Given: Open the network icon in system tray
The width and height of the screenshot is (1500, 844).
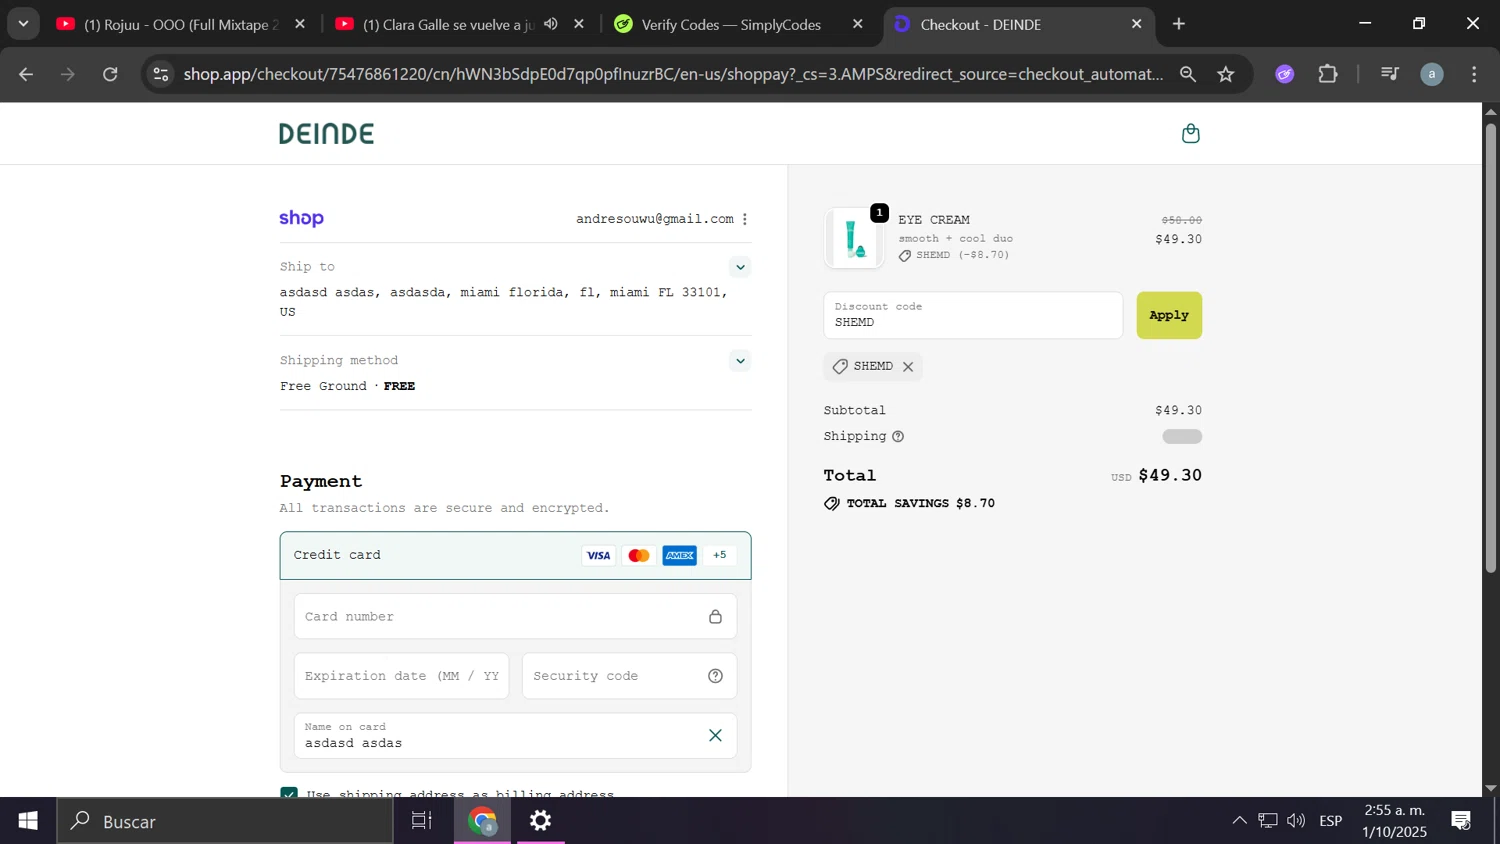Looking at the screenshot, I should [x=1268, y=821].
